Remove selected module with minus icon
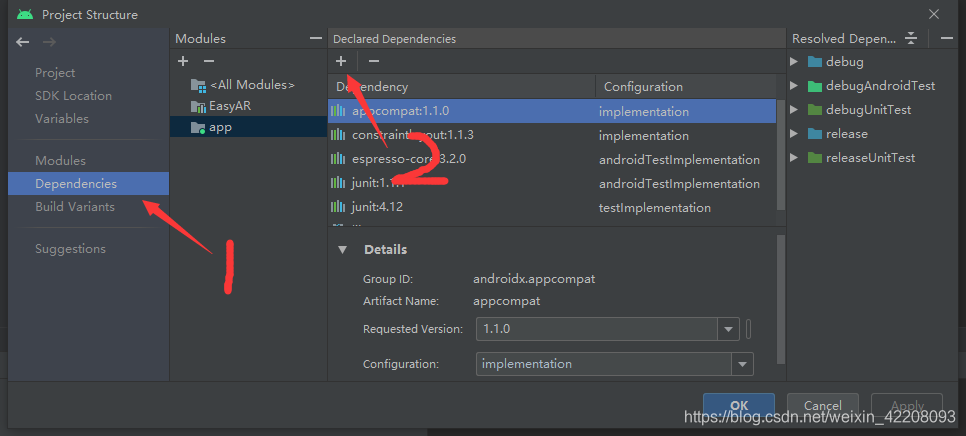 click(209, 61)
